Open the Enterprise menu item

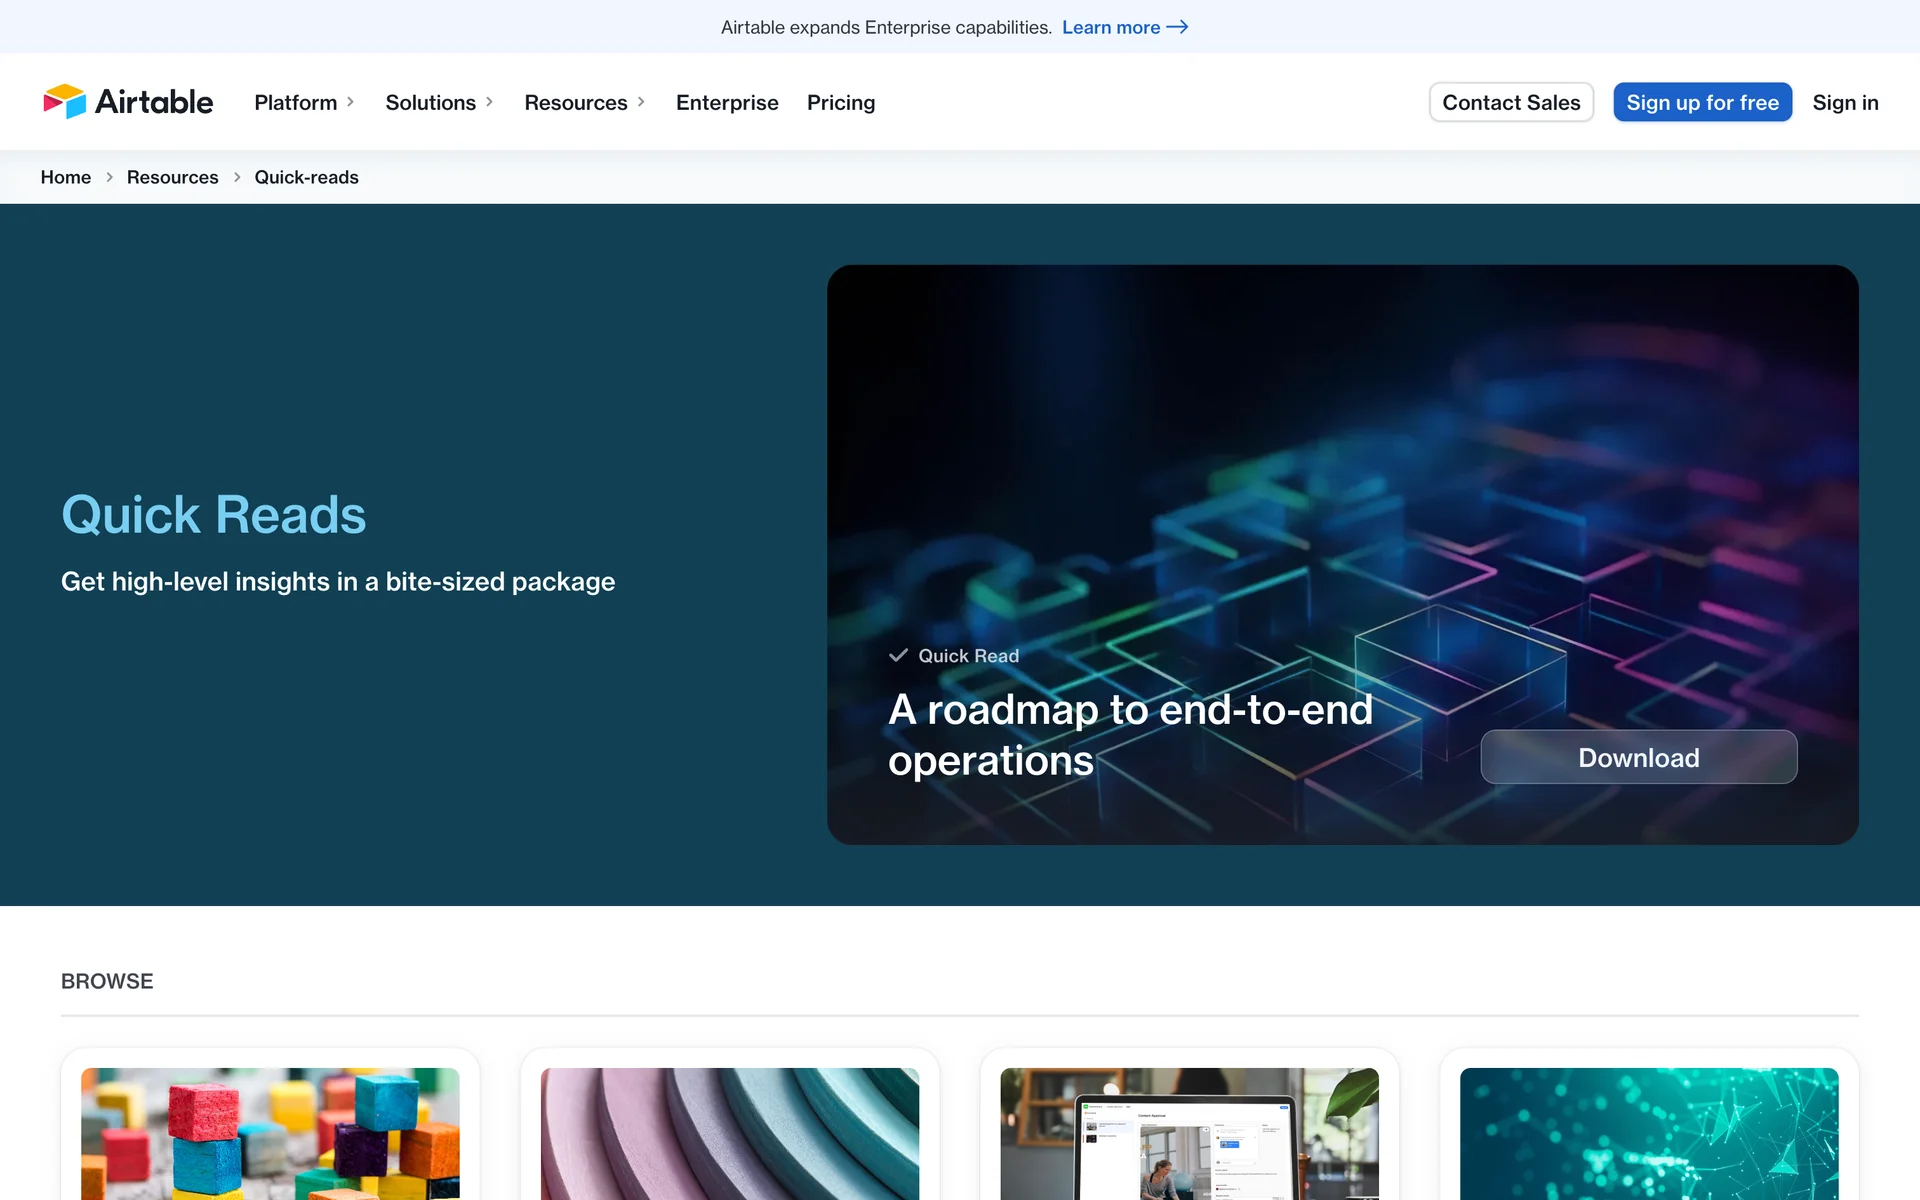[x=727, y=102]
